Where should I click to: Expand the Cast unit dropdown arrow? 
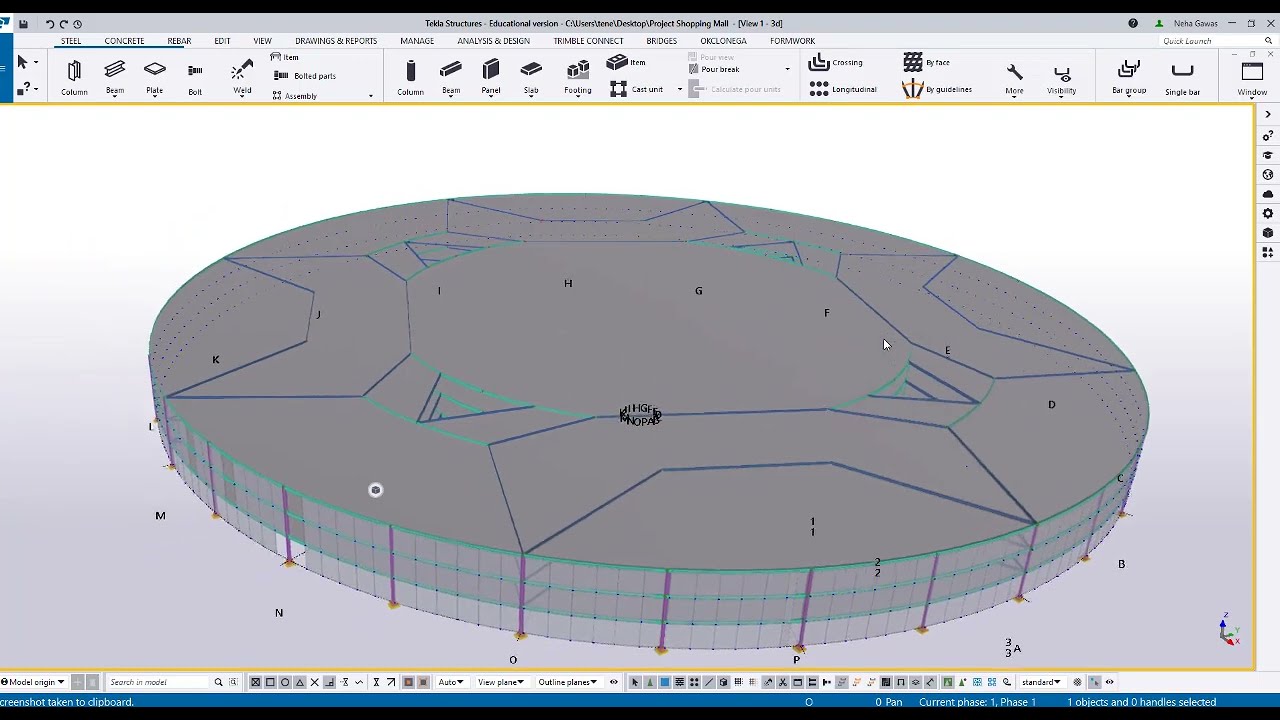pos(680,89)
